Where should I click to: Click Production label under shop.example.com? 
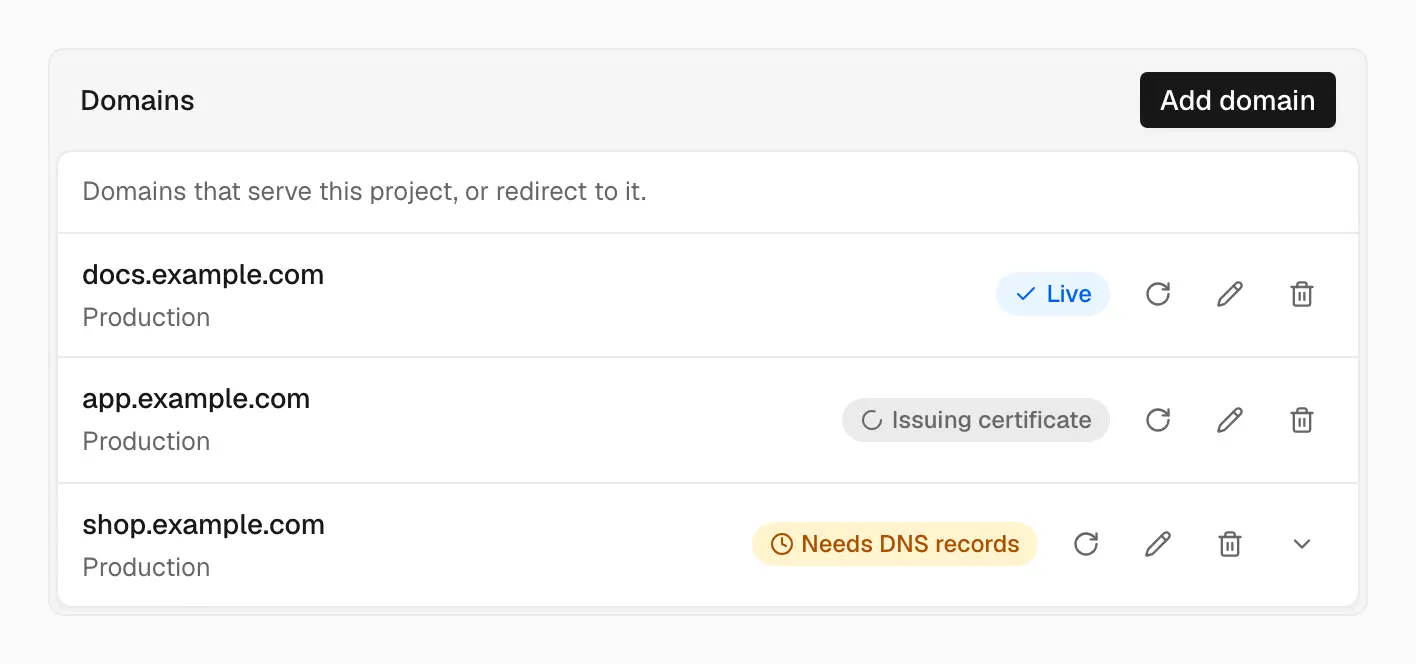coord(146,568)
